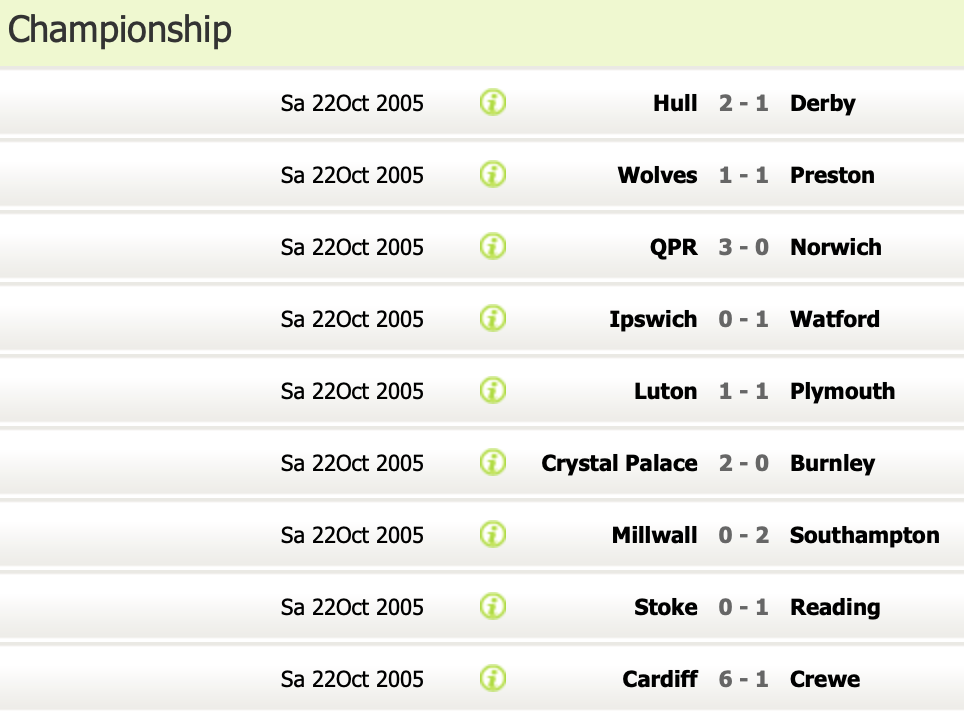Select the Championship section heading
Viewport: 964px width, 714px height.
tap(120, 30)
